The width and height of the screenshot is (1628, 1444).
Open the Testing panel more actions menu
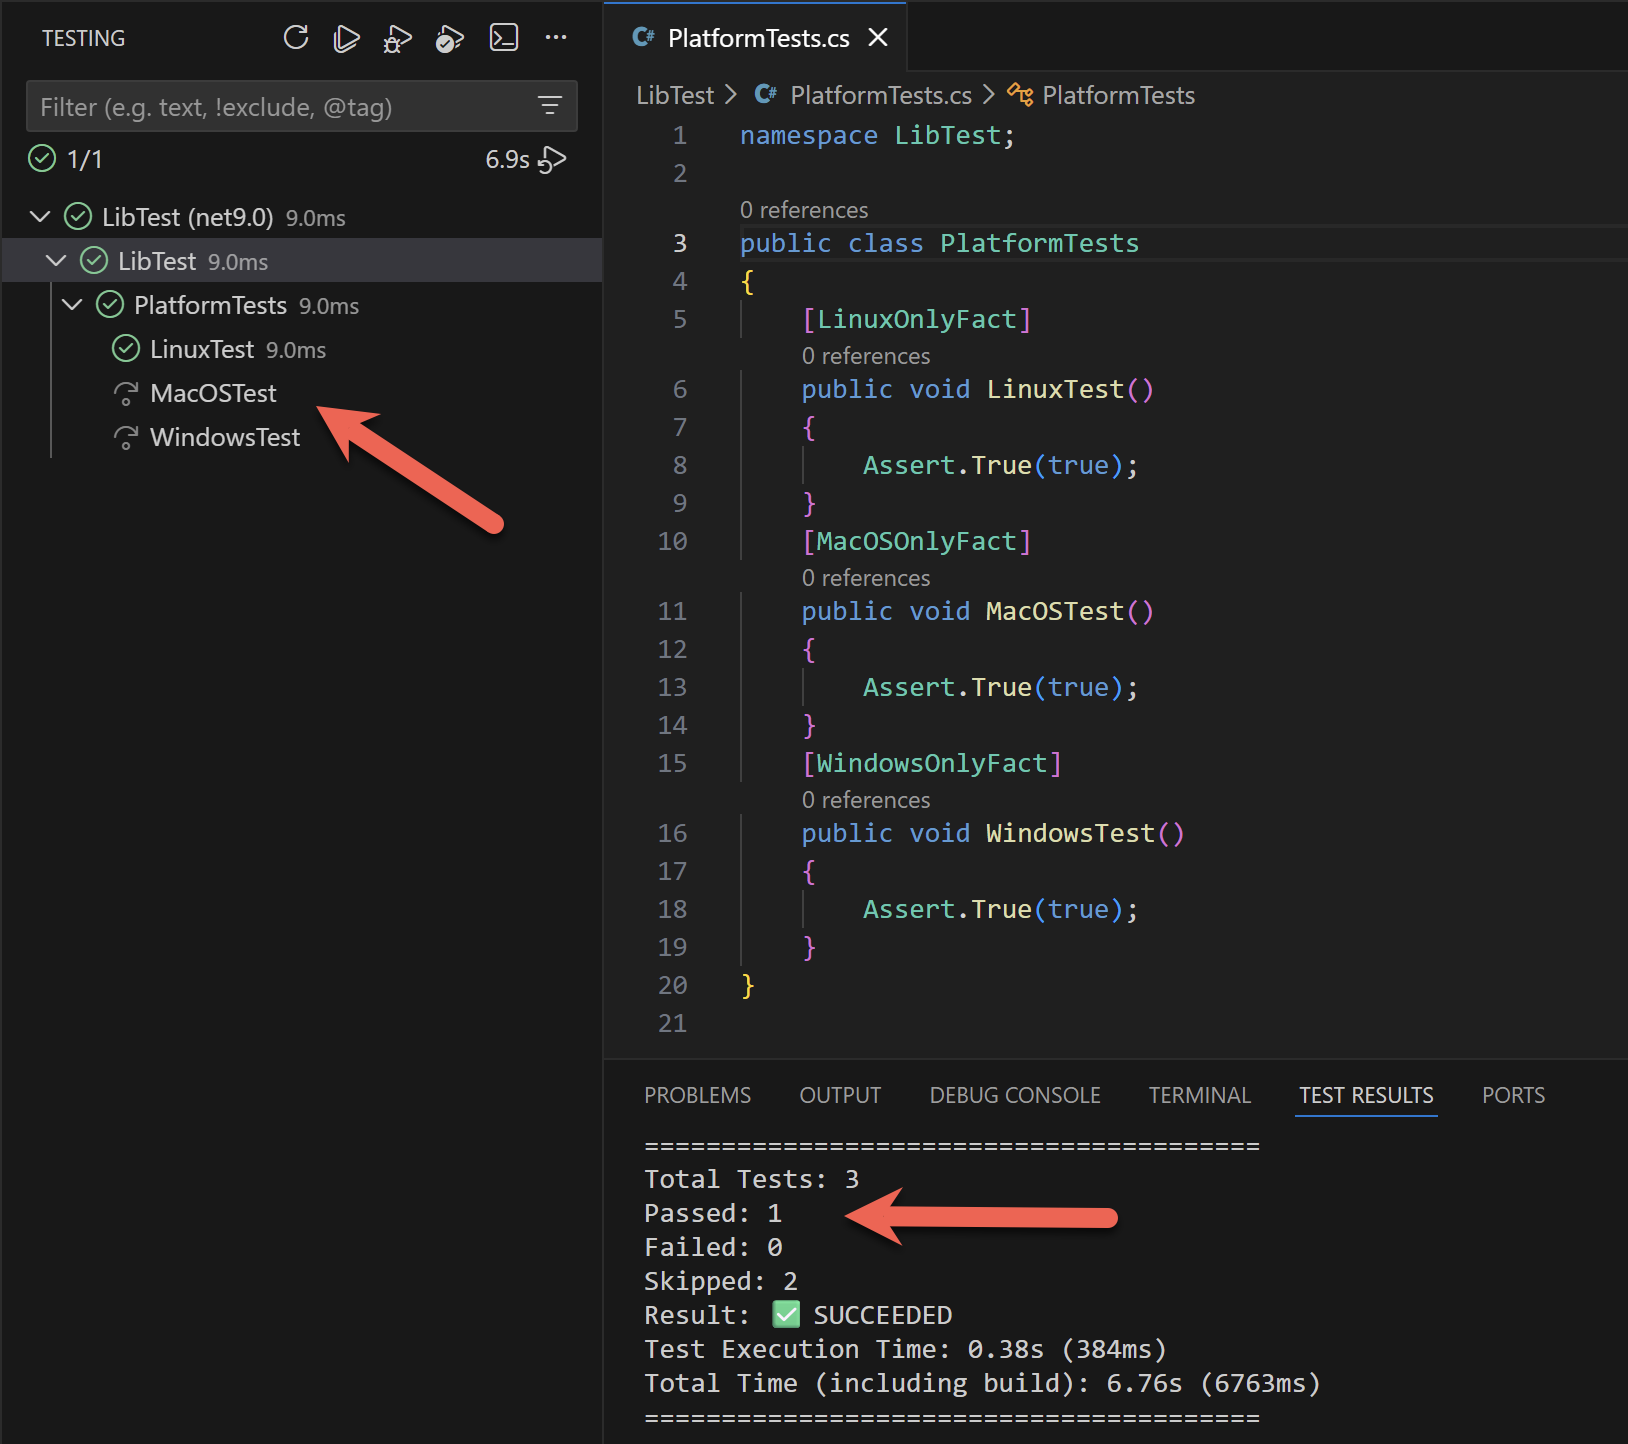pos(556,38)
